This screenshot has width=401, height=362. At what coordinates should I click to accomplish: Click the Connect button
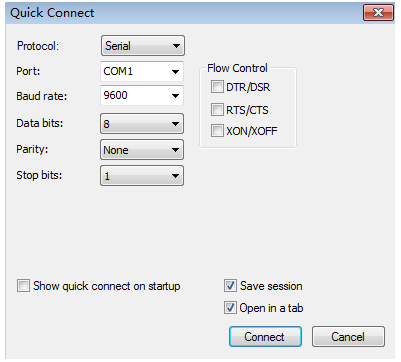265,337
